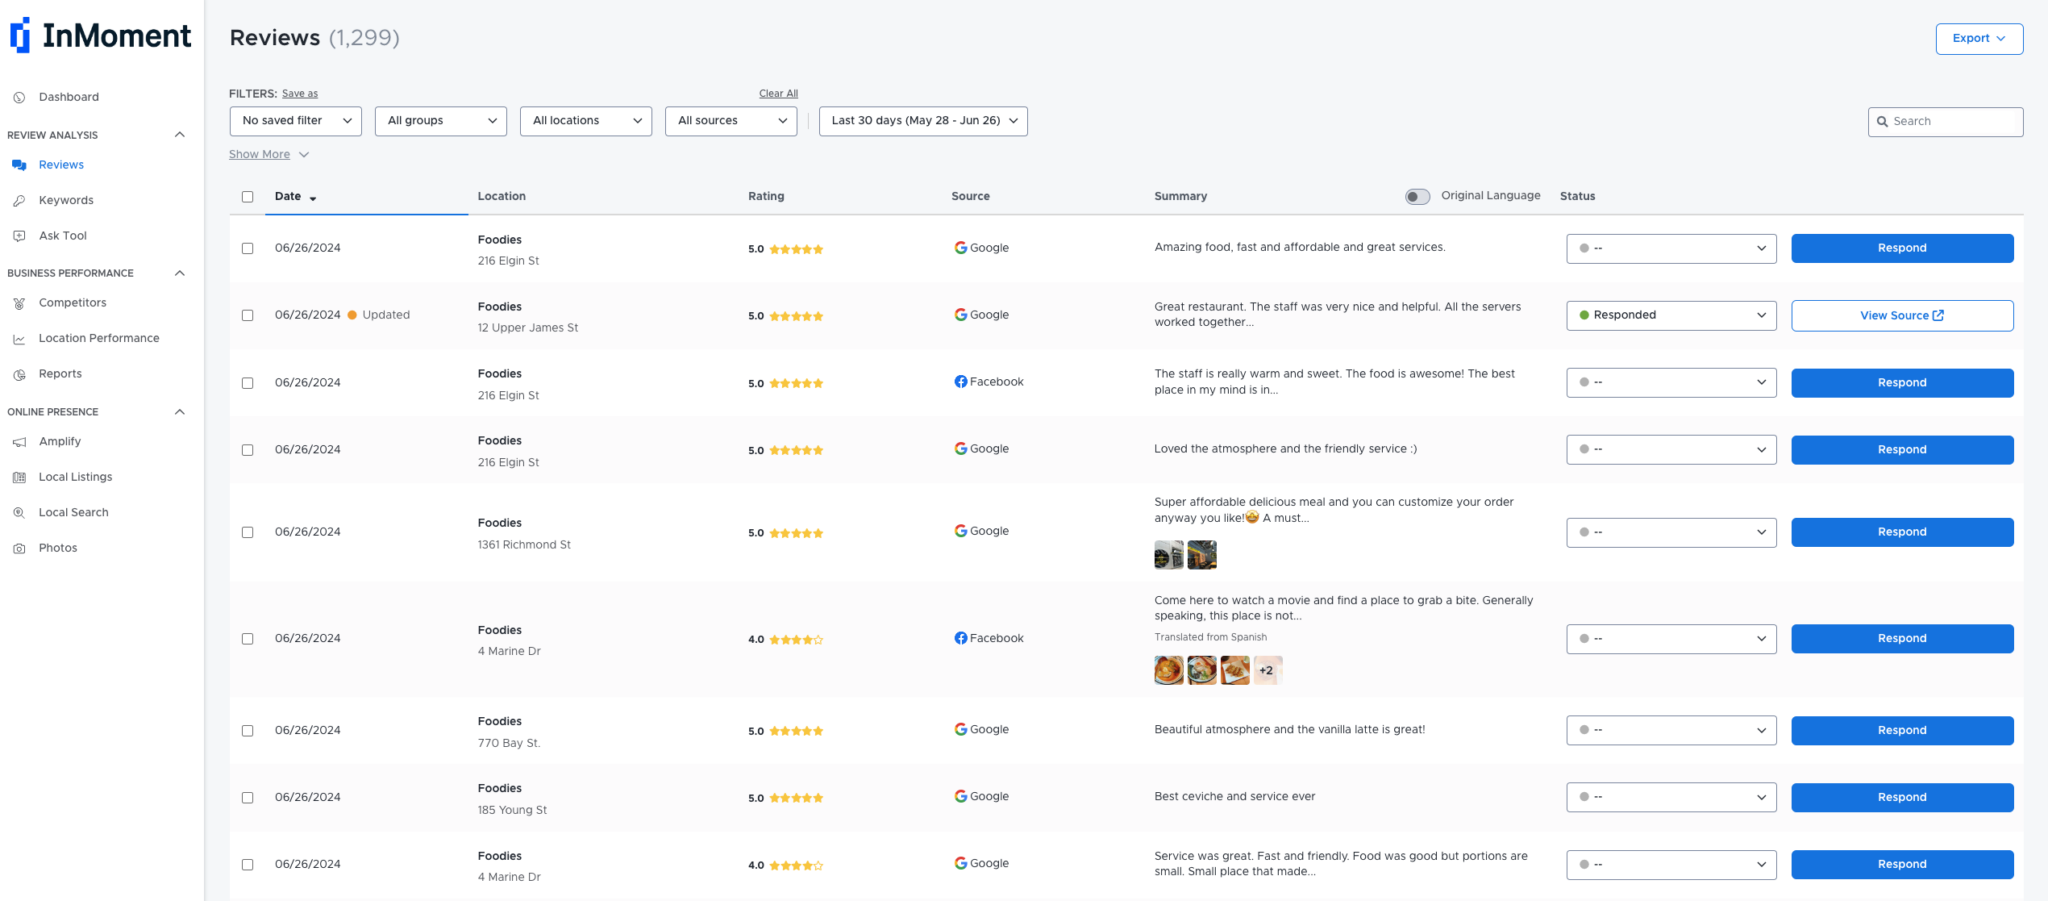2048x901 pixels.
Task: Select the Keywords analysis tool
Action: click(x=66, y=200)
